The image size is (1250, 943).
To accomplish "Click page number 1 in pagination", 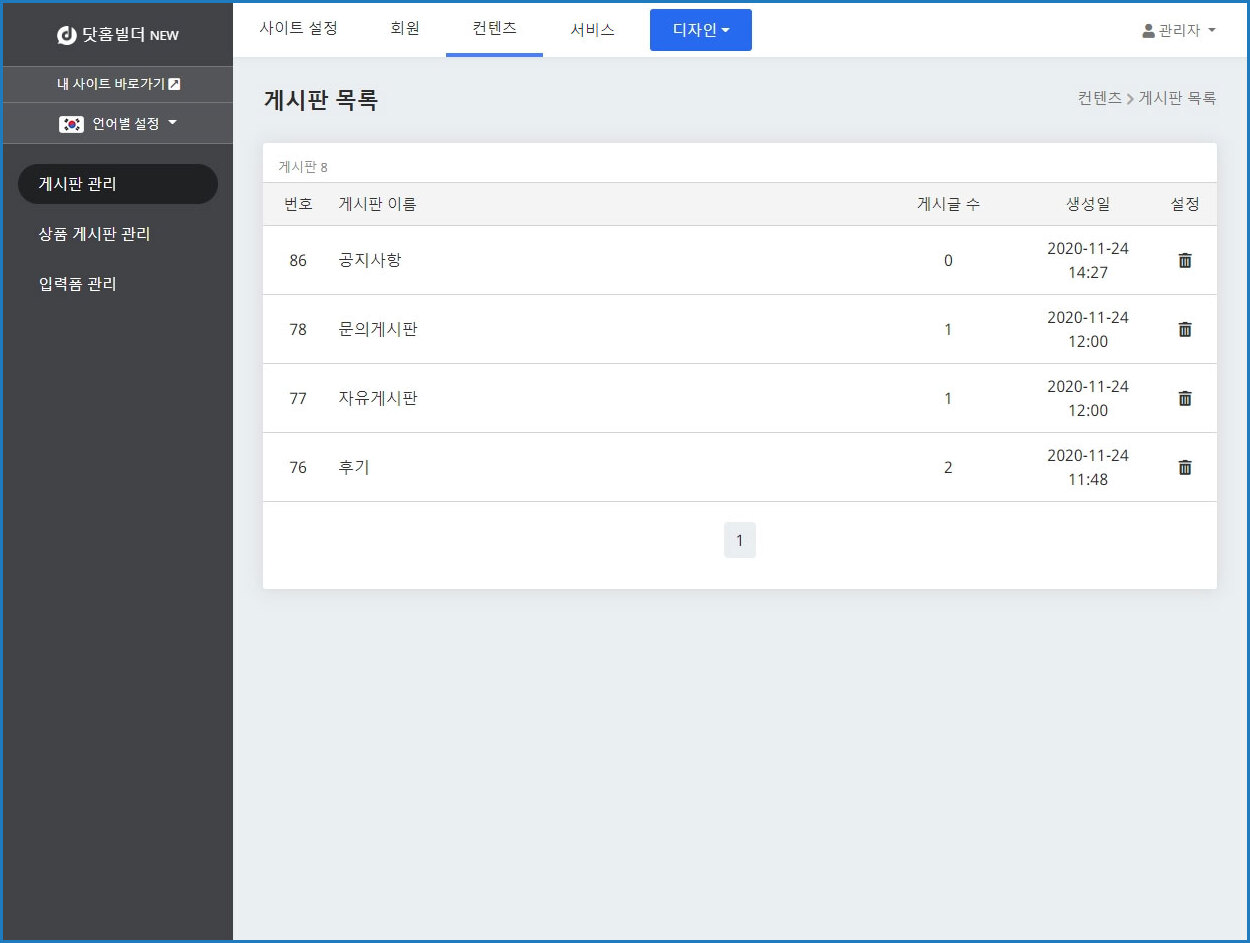I will 739,540.
